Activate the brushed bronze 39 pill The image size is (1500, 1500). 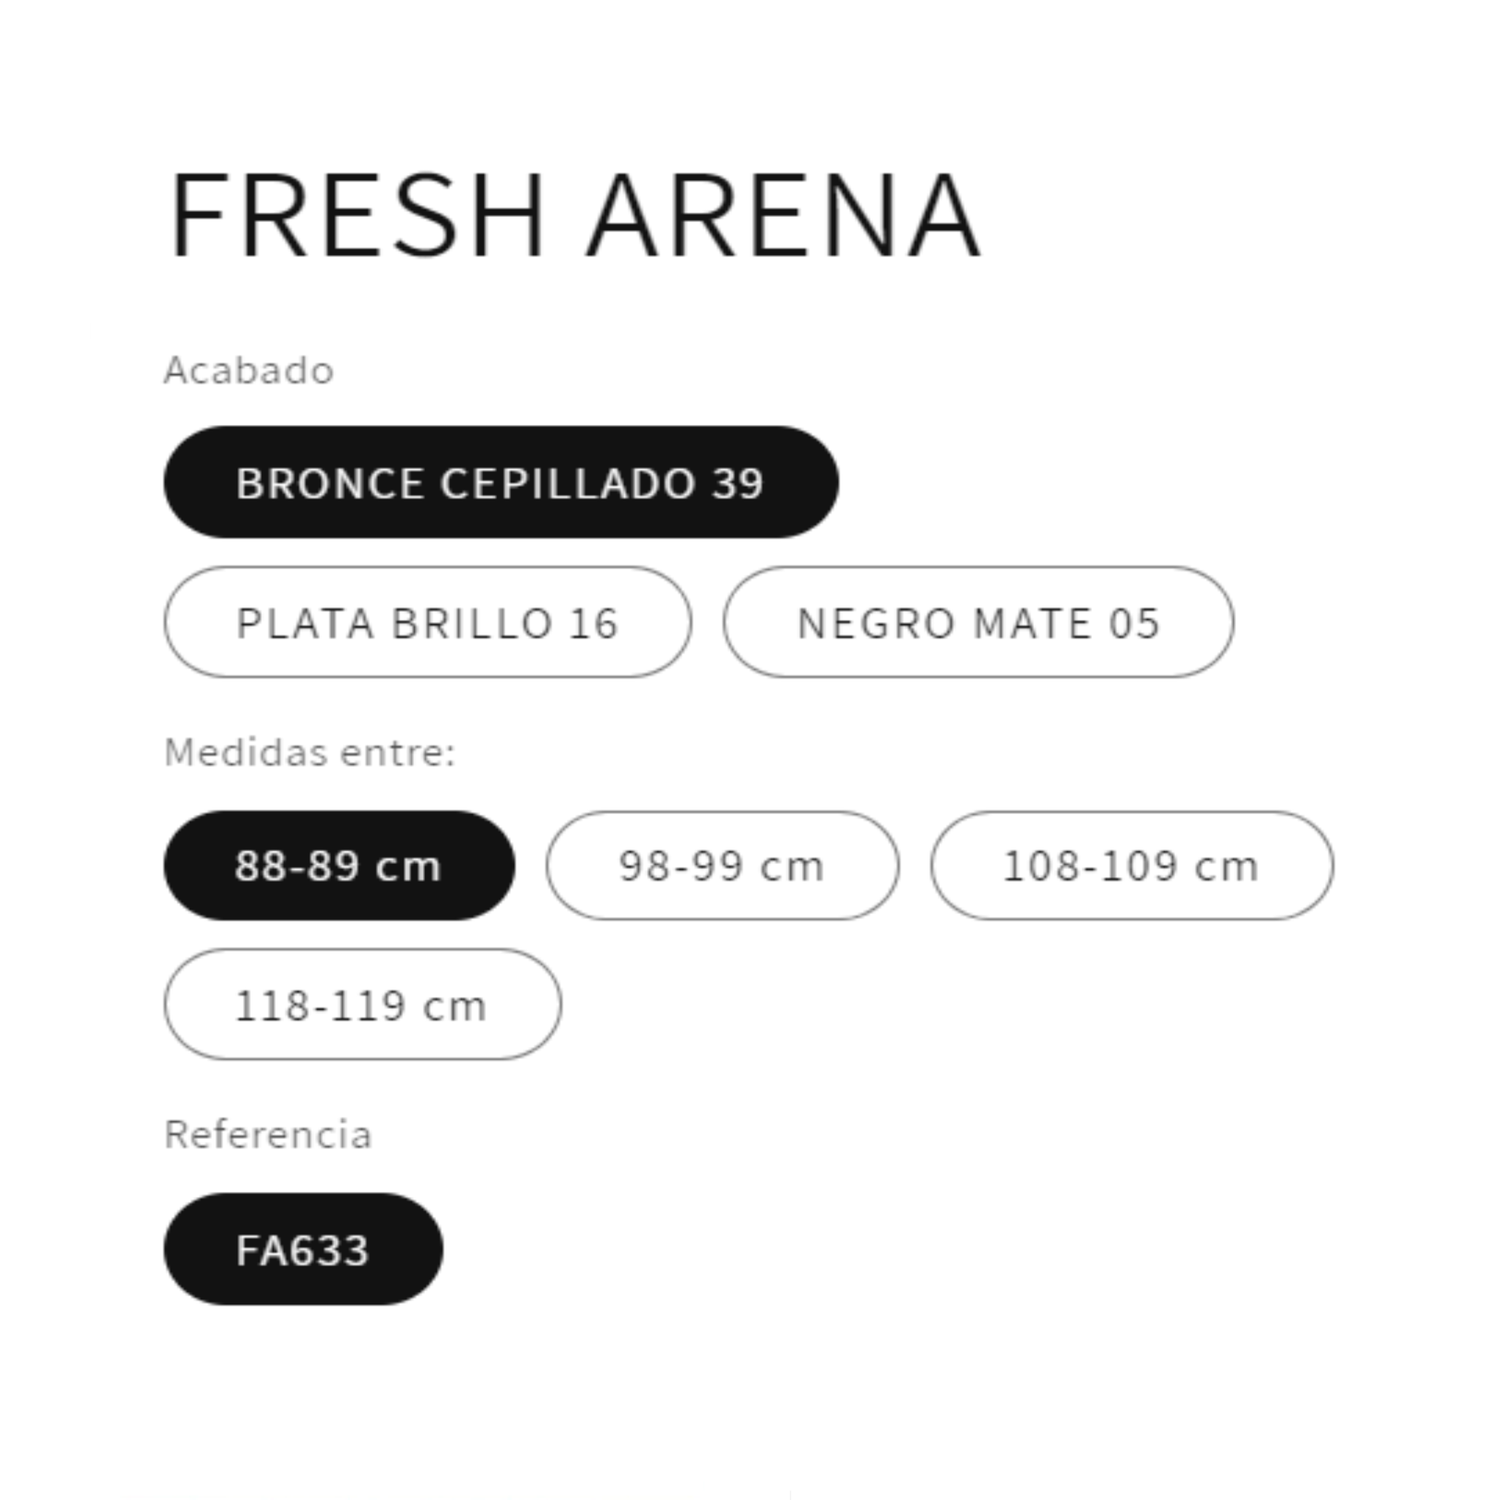[x=501, y=482]
